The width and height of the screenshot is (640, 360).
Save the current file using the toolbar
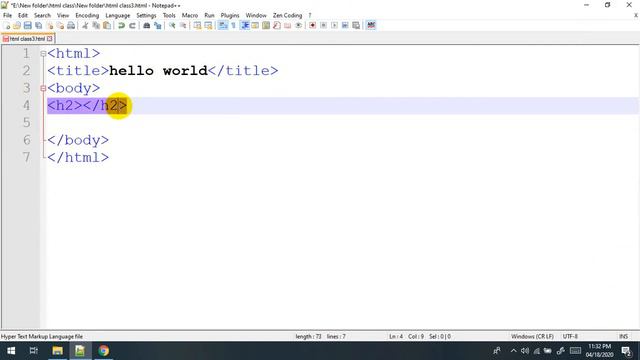pyautogui.click(x=27, y=25)
